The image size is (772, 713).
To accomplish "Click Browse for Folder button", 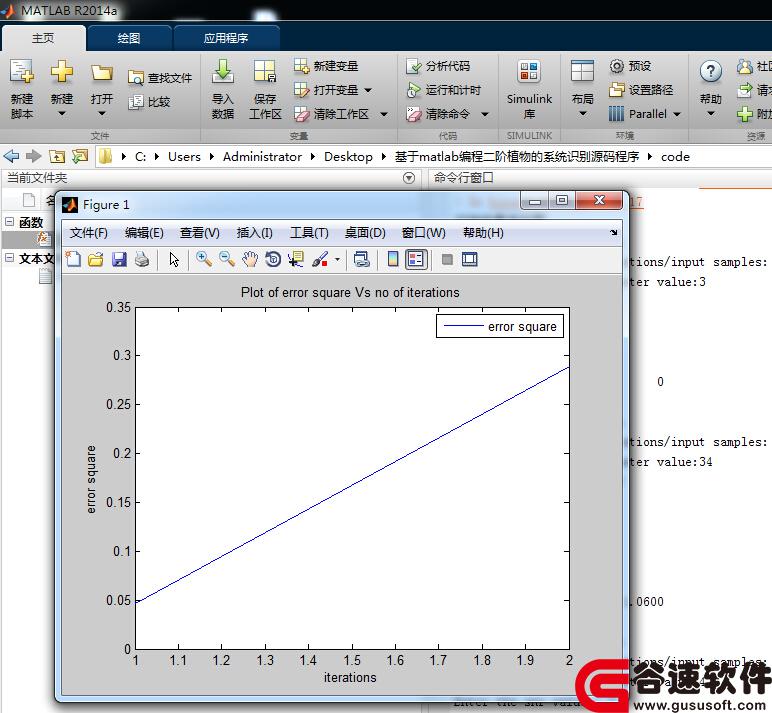I will 80,157.
